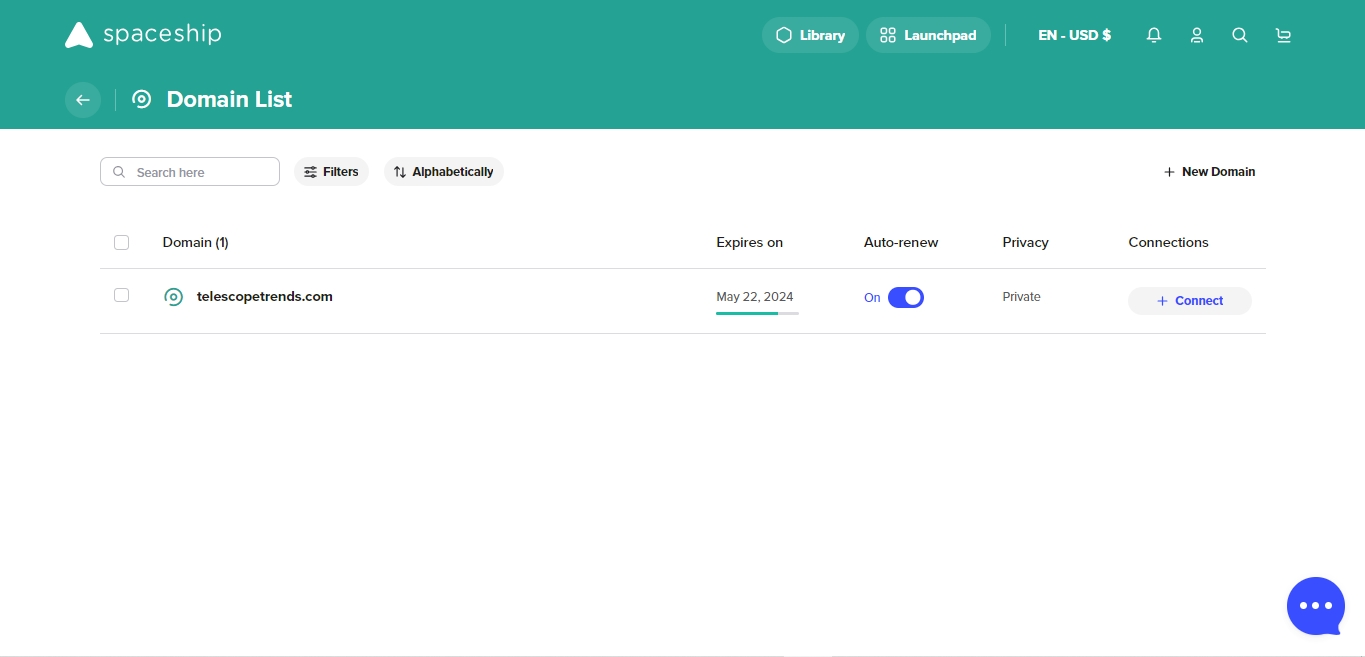Image resolution: width=1365 pixels, height=657 pixels.
Task: Open the Launchpad menu
Action: coord(928,35)
